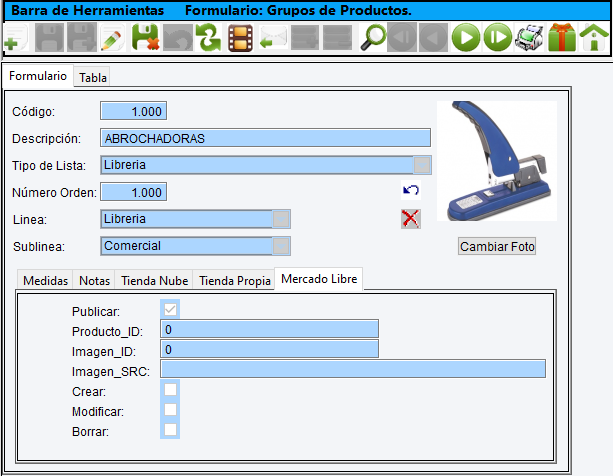Click the Número Orden input field
Image resolution: width=613 pixels, height=476 pixels.
point(133,192)
